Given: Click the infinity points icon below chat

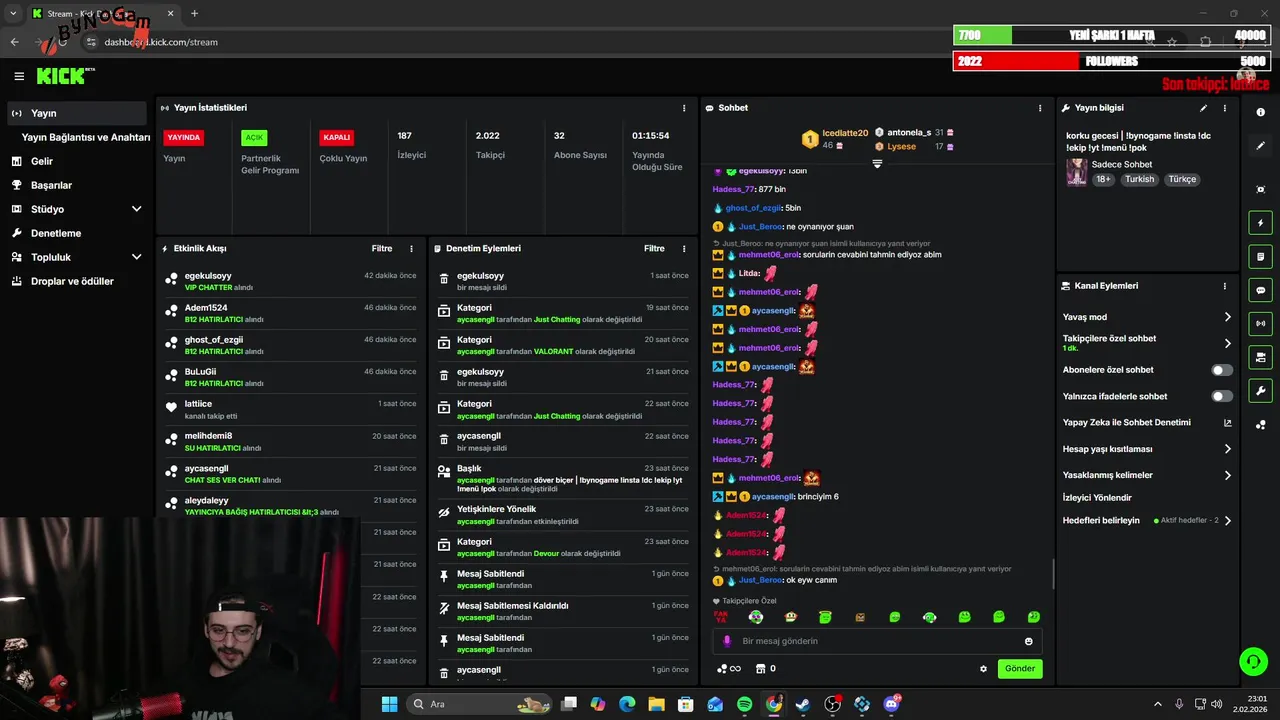Looking at the screenshot, I should [x=729, y=669].
